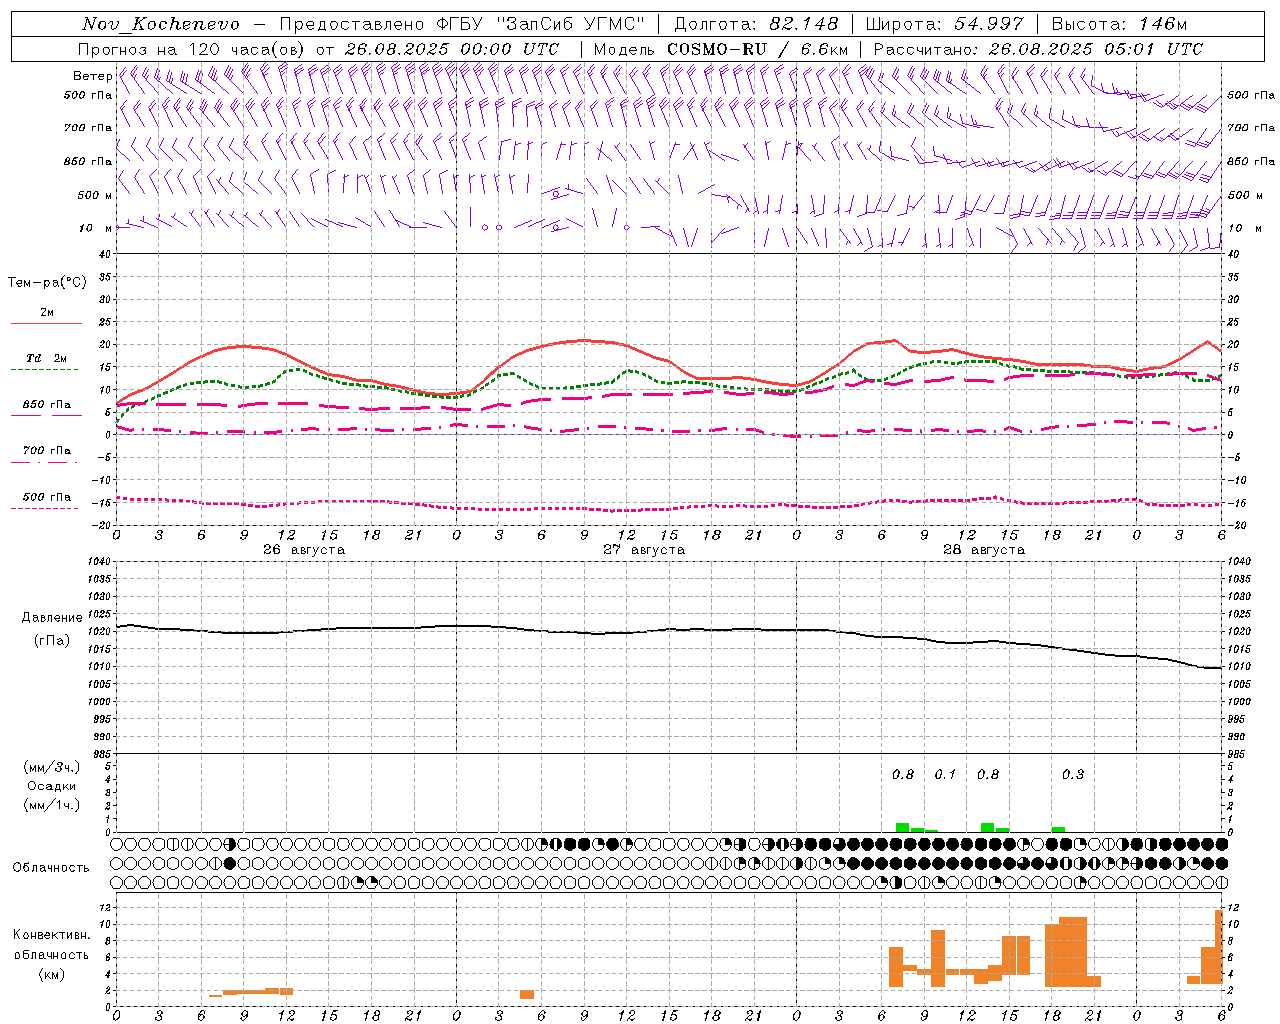Select the provider text ФГБУ "ЗапСиб УГМС"

[x=541, y=24]
